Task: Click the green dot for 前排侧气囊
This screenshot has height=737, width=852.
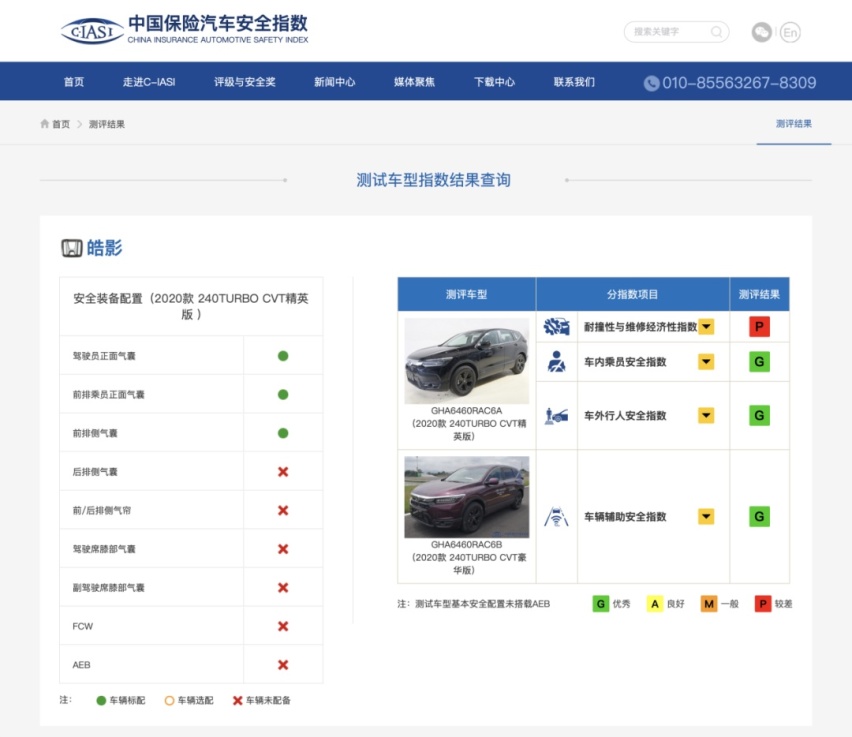Action: tap(283, 433)
